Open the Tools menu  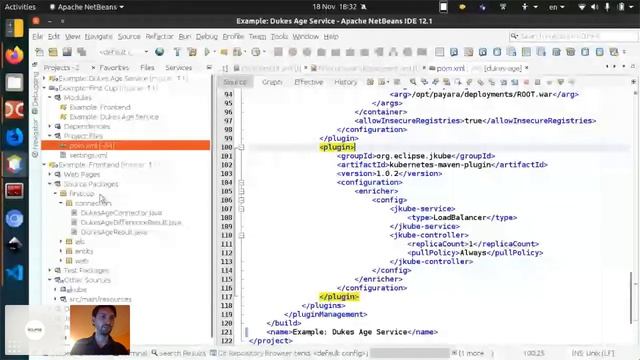[x=279, y=36]
